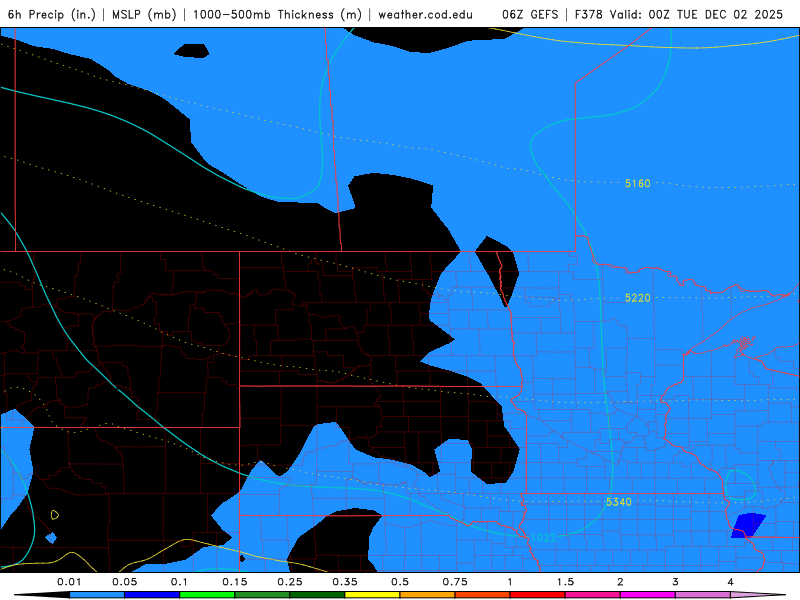Click the dark blue 0.05–0.1 legend swatch
Viewport: 800px width, 600px height.
(152, 595)
